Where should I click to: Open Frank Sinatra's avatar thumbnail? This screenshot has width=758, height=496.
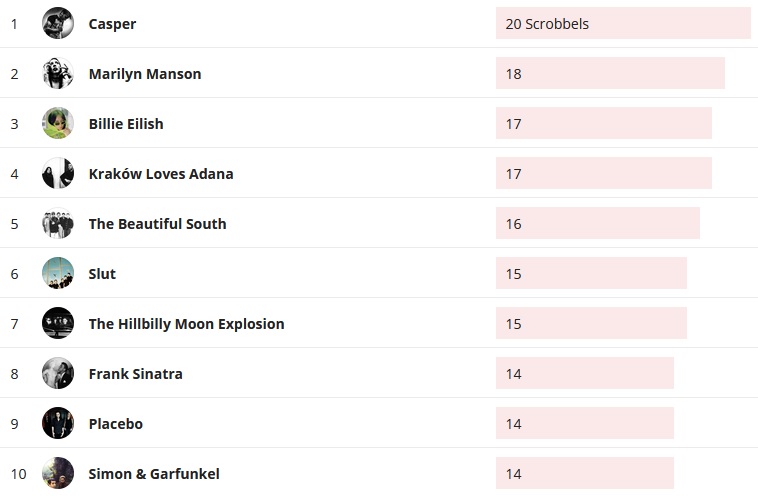[x=58, y=373]
